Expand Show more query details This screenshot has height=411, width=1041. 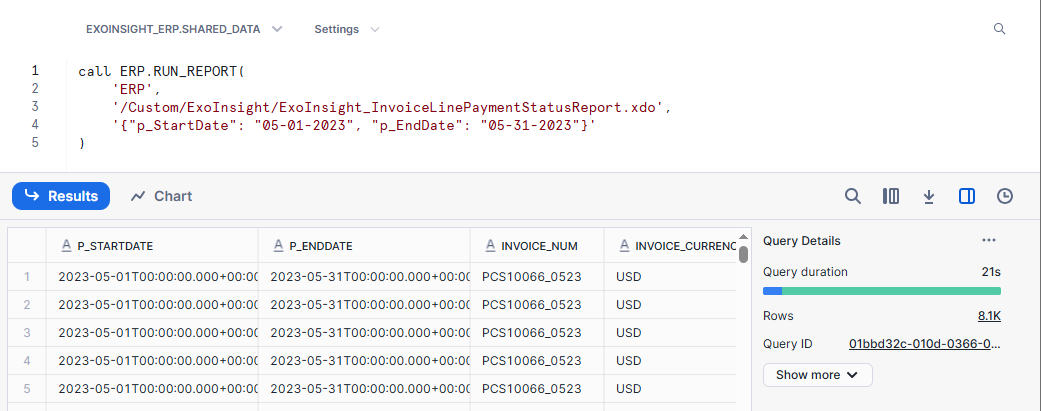tap(817, 375)
